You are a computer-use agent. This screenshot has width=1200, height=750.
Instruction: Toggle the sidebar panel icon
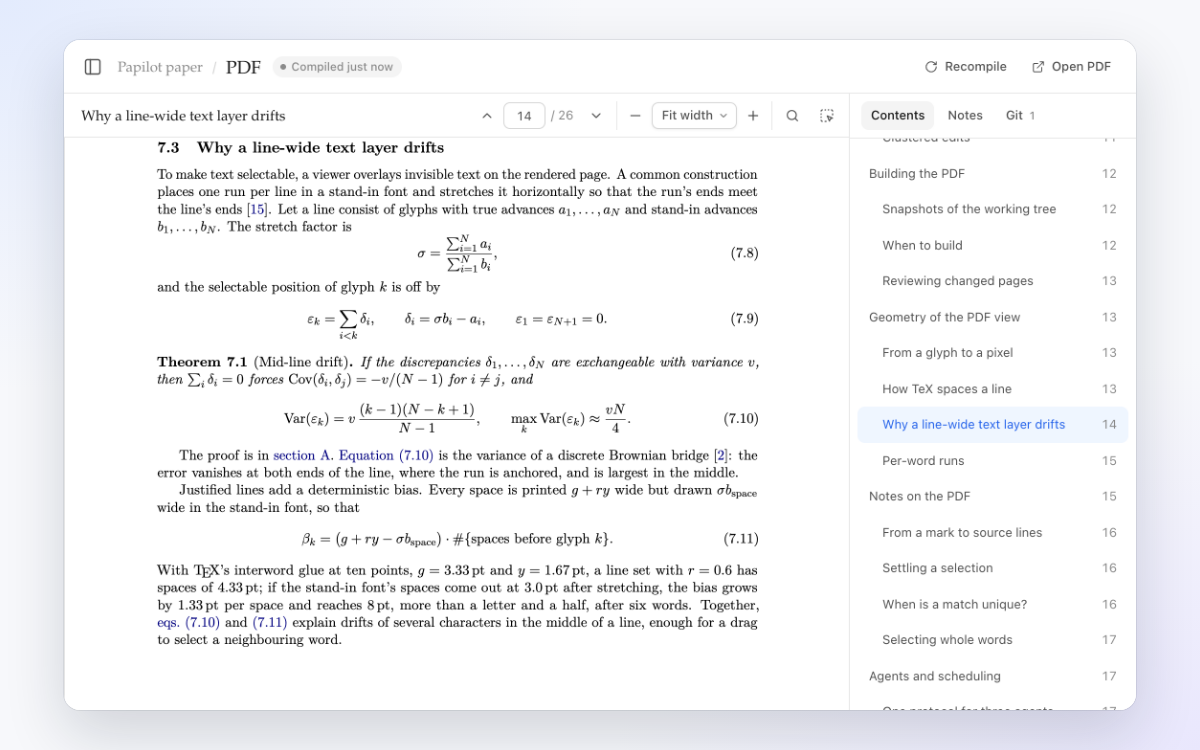pyautogui.click(x=93, y=67)
